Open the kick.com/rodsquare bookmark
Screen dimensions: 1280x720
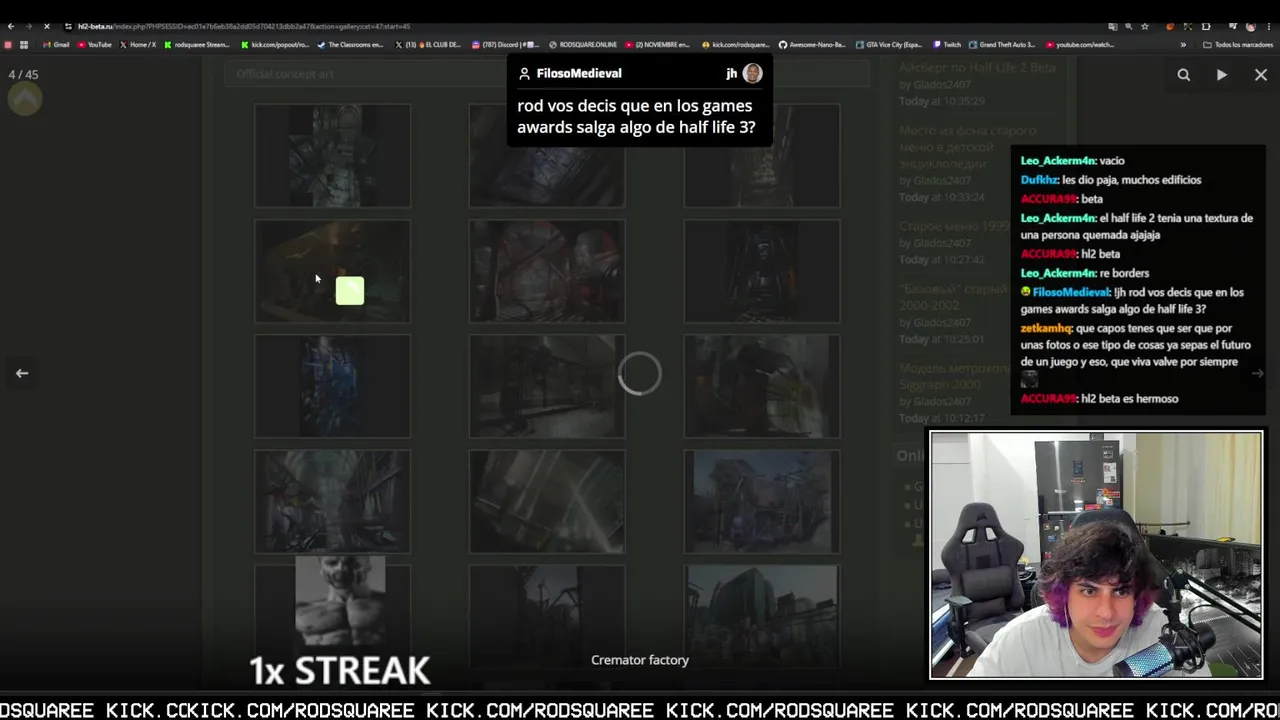735,45
